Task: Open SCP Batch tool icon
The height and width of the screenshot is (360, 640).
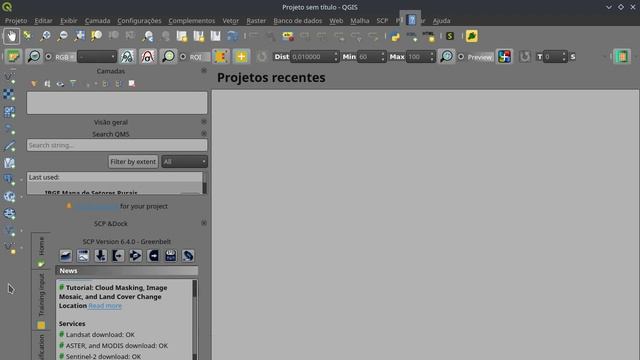Action: coord(171,256)
